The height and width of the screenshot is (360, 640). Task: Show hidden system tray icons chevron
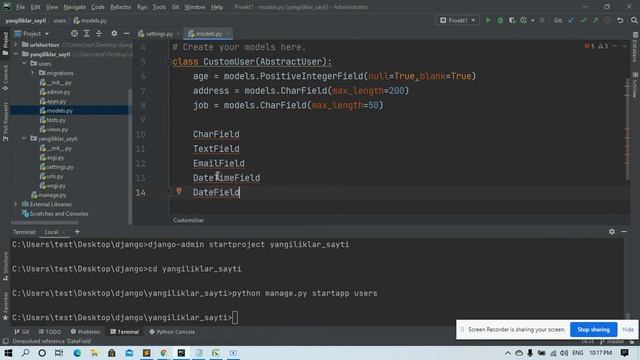(x=507, y=353)
